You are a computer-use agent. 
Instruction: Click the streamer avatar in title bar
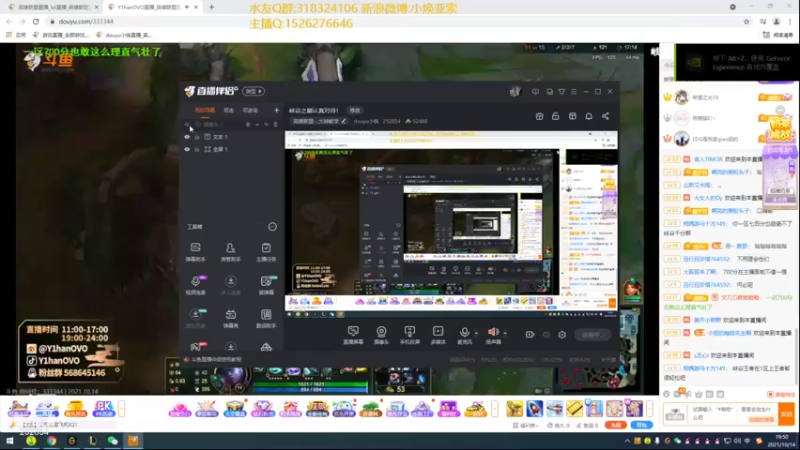point(515,91)
